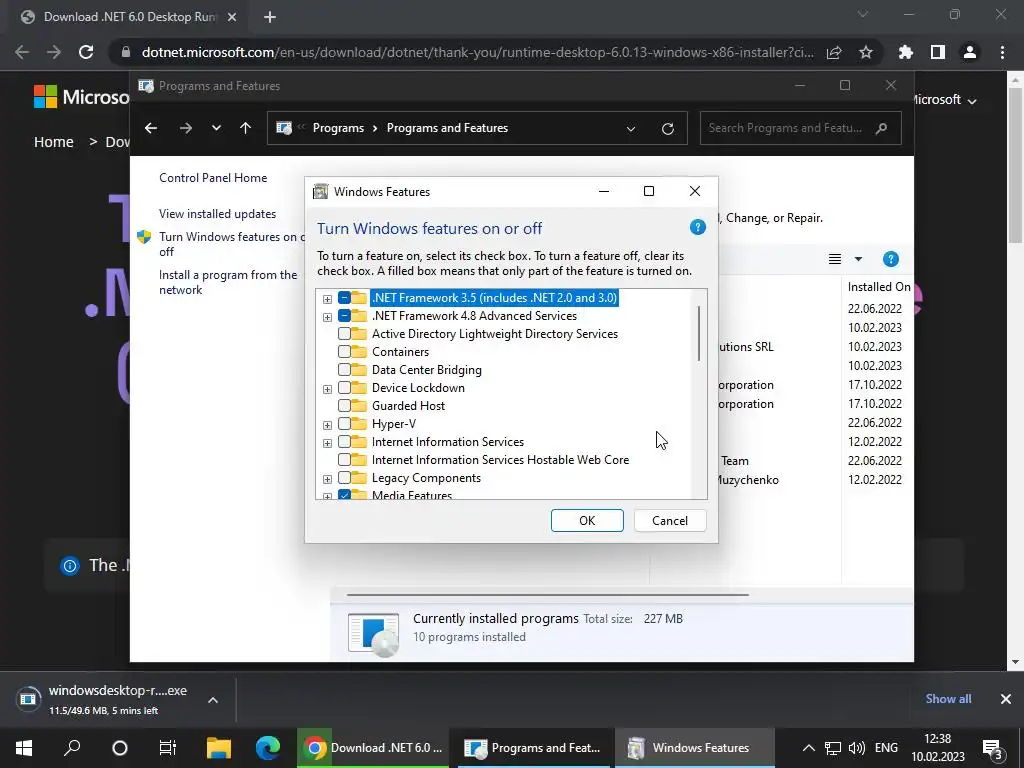The height and width of the screenshot is (768, 1024).
Task: Confirm with the OK button
Action: click(587, 520)
